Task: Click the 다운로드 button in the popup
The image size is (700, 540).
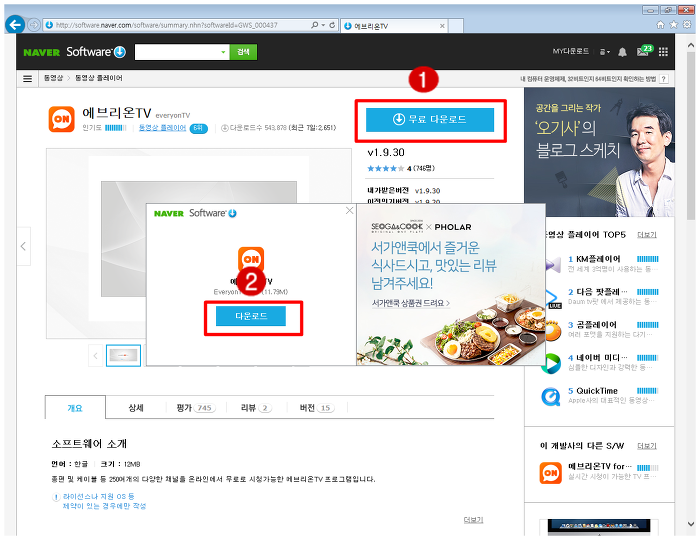Action: [251, 316]
